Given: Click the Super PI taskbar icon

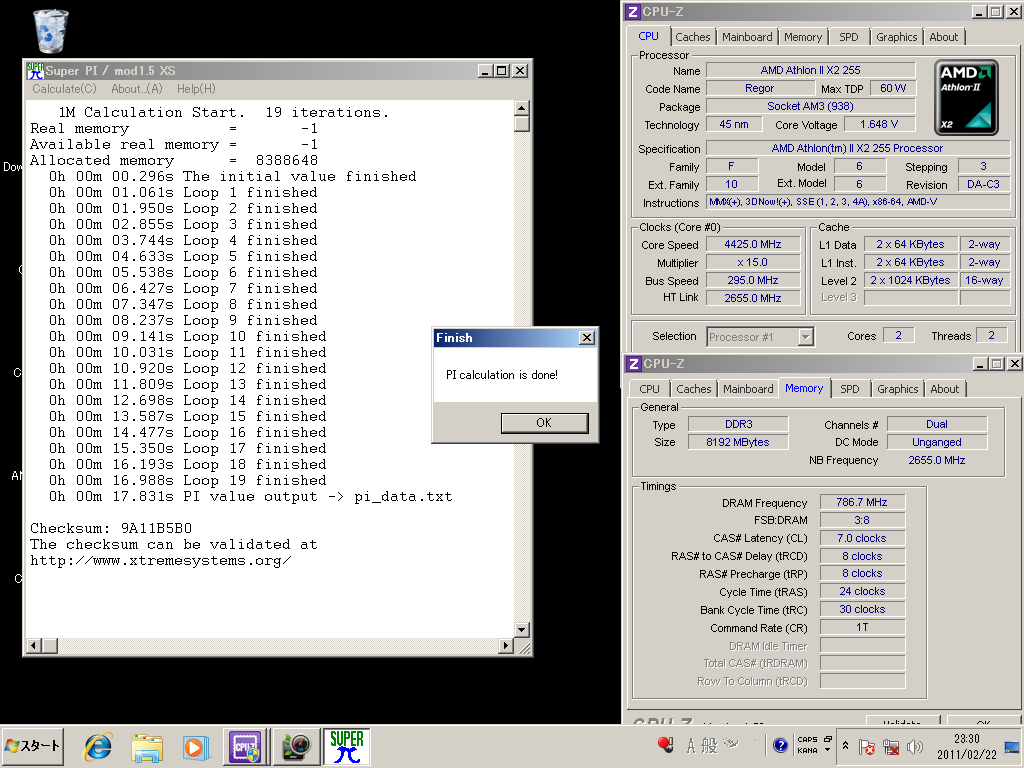Looking at the screenshot, I should 346,746.
